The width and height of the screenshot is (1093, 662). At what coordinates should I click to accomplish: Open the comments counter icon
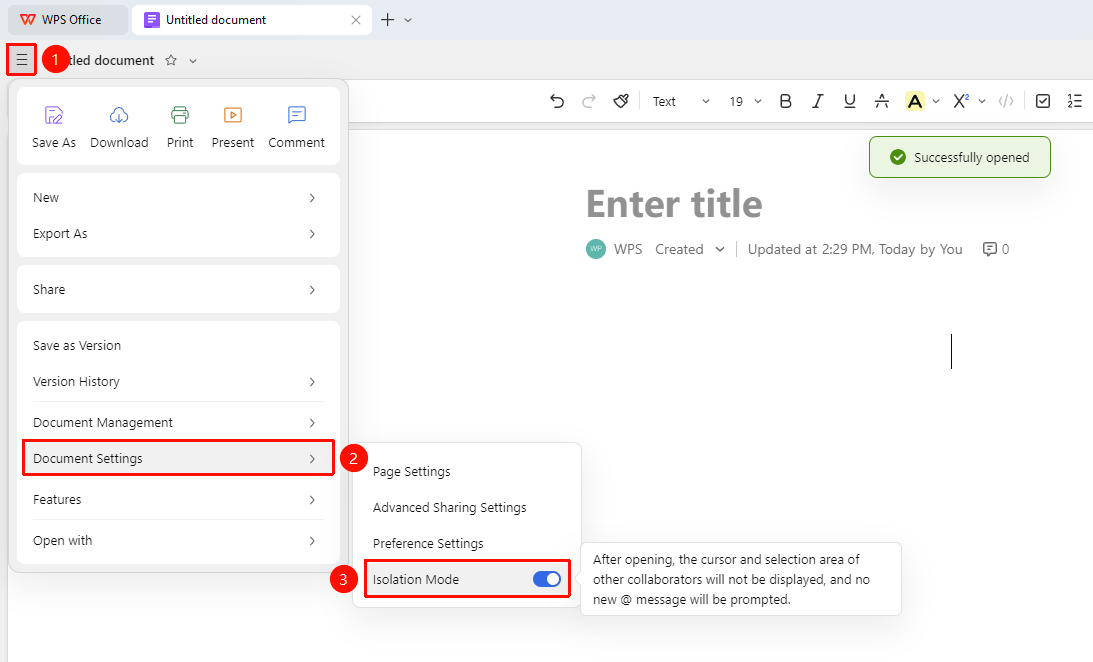(990, 249)
